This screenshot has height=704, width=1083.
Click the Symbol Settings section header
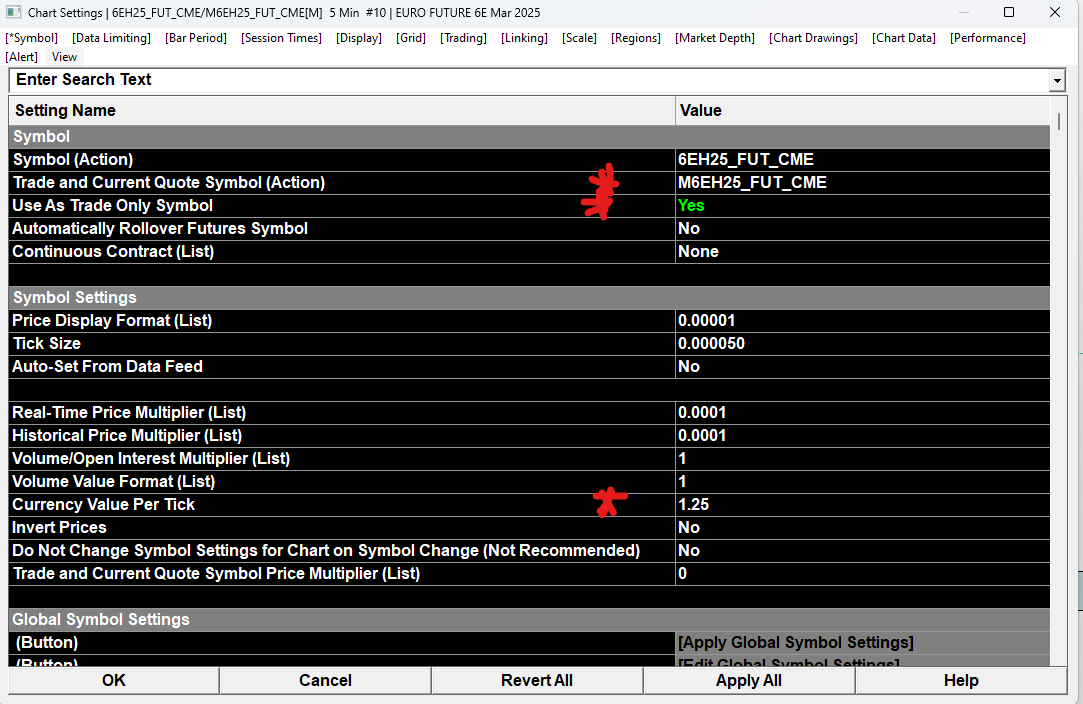tap(529, 298)
